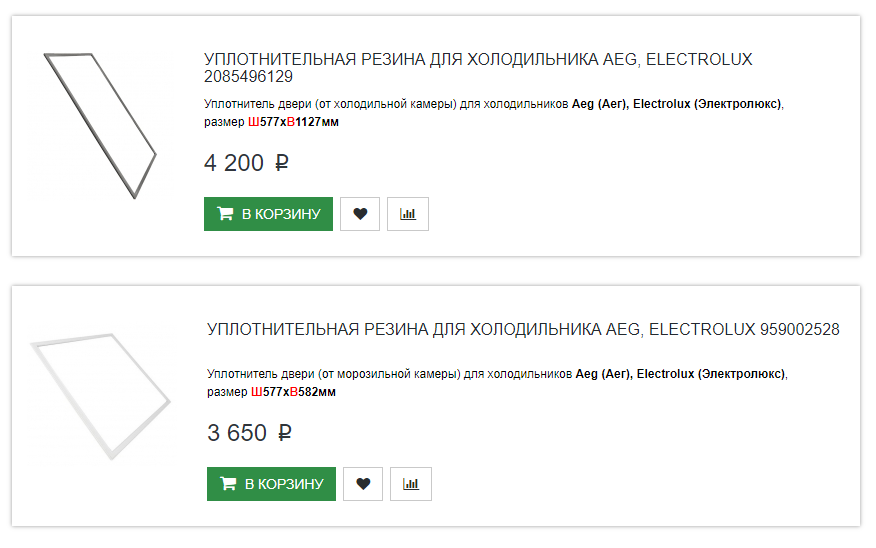This screenshot has width=876, height=548.
Task: Open comparison chart for the 2085496129 seal
Action: coord(408,214)
